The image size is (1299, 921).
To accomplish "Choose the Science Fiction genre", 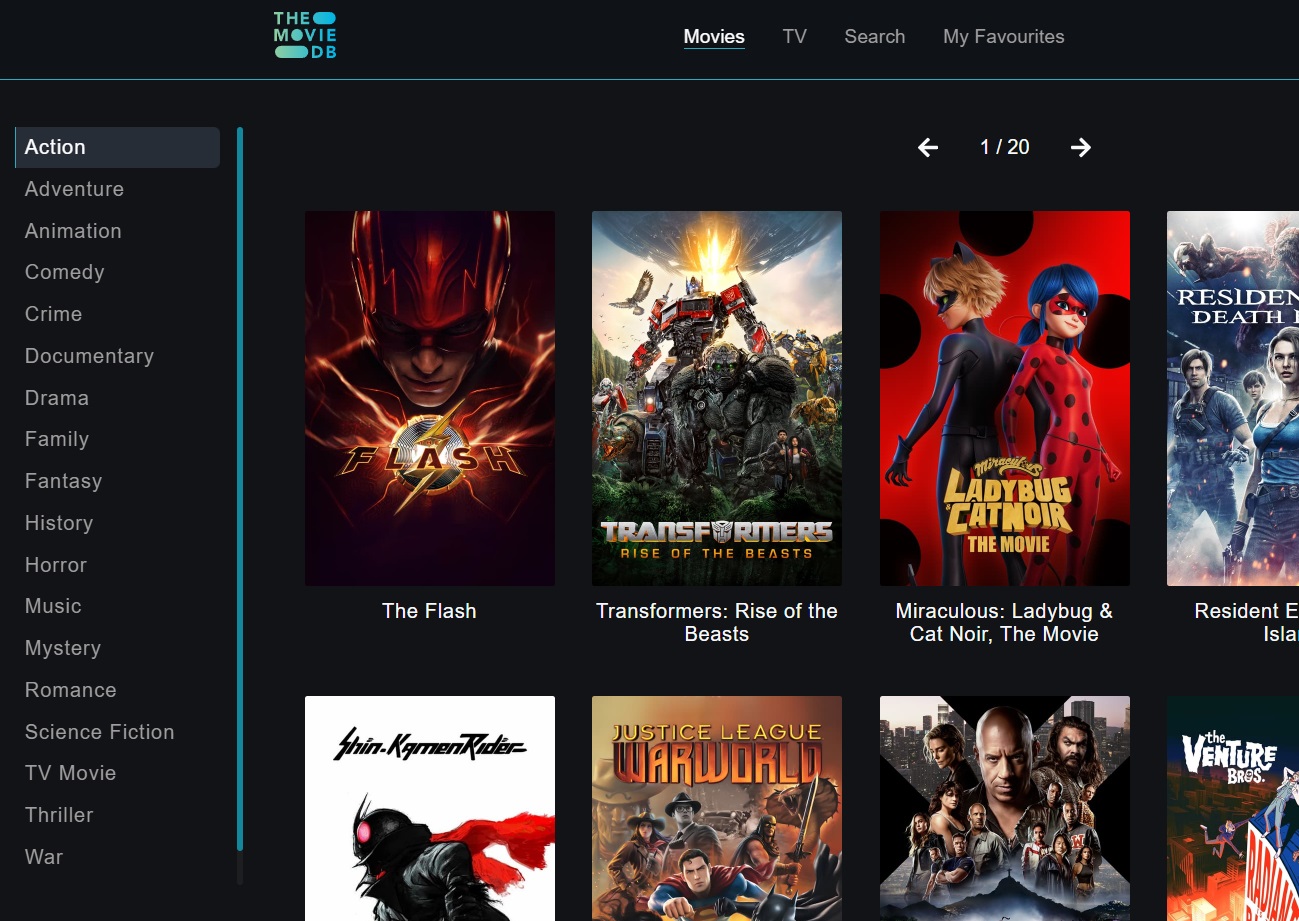I will coord(100,732).
